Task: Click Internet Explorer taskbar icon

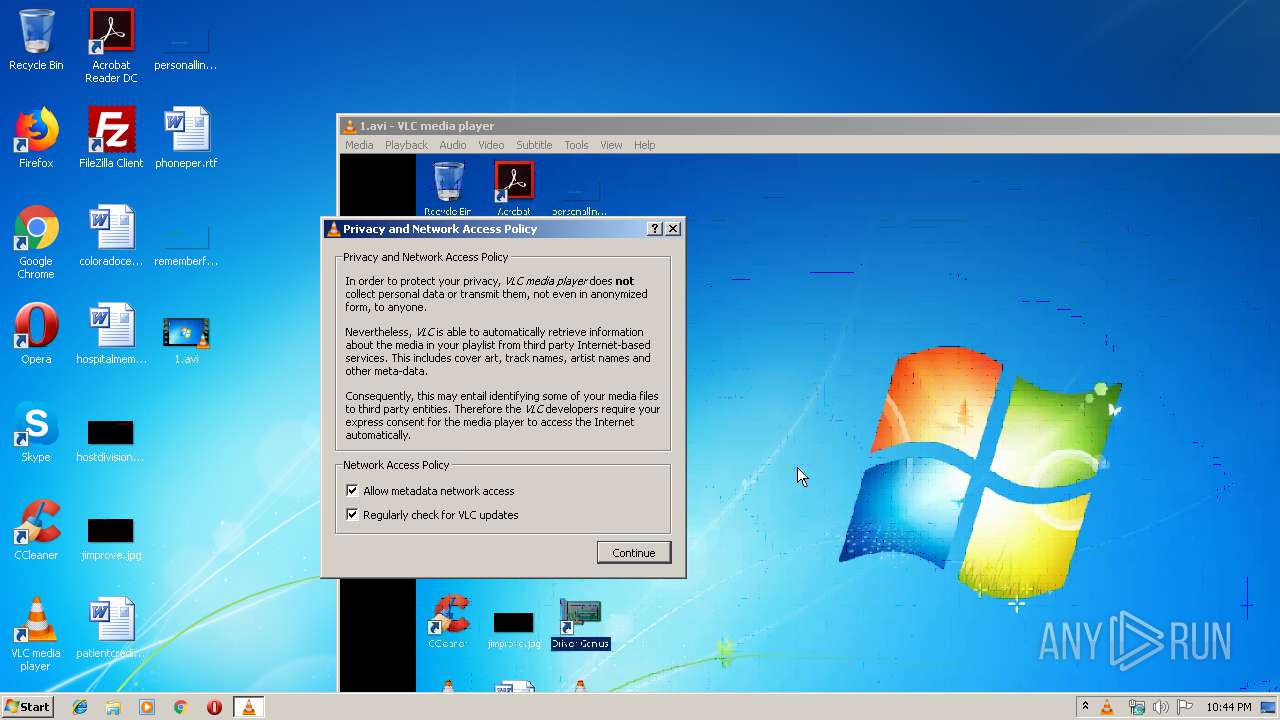Action: click(x=80, y=707)
